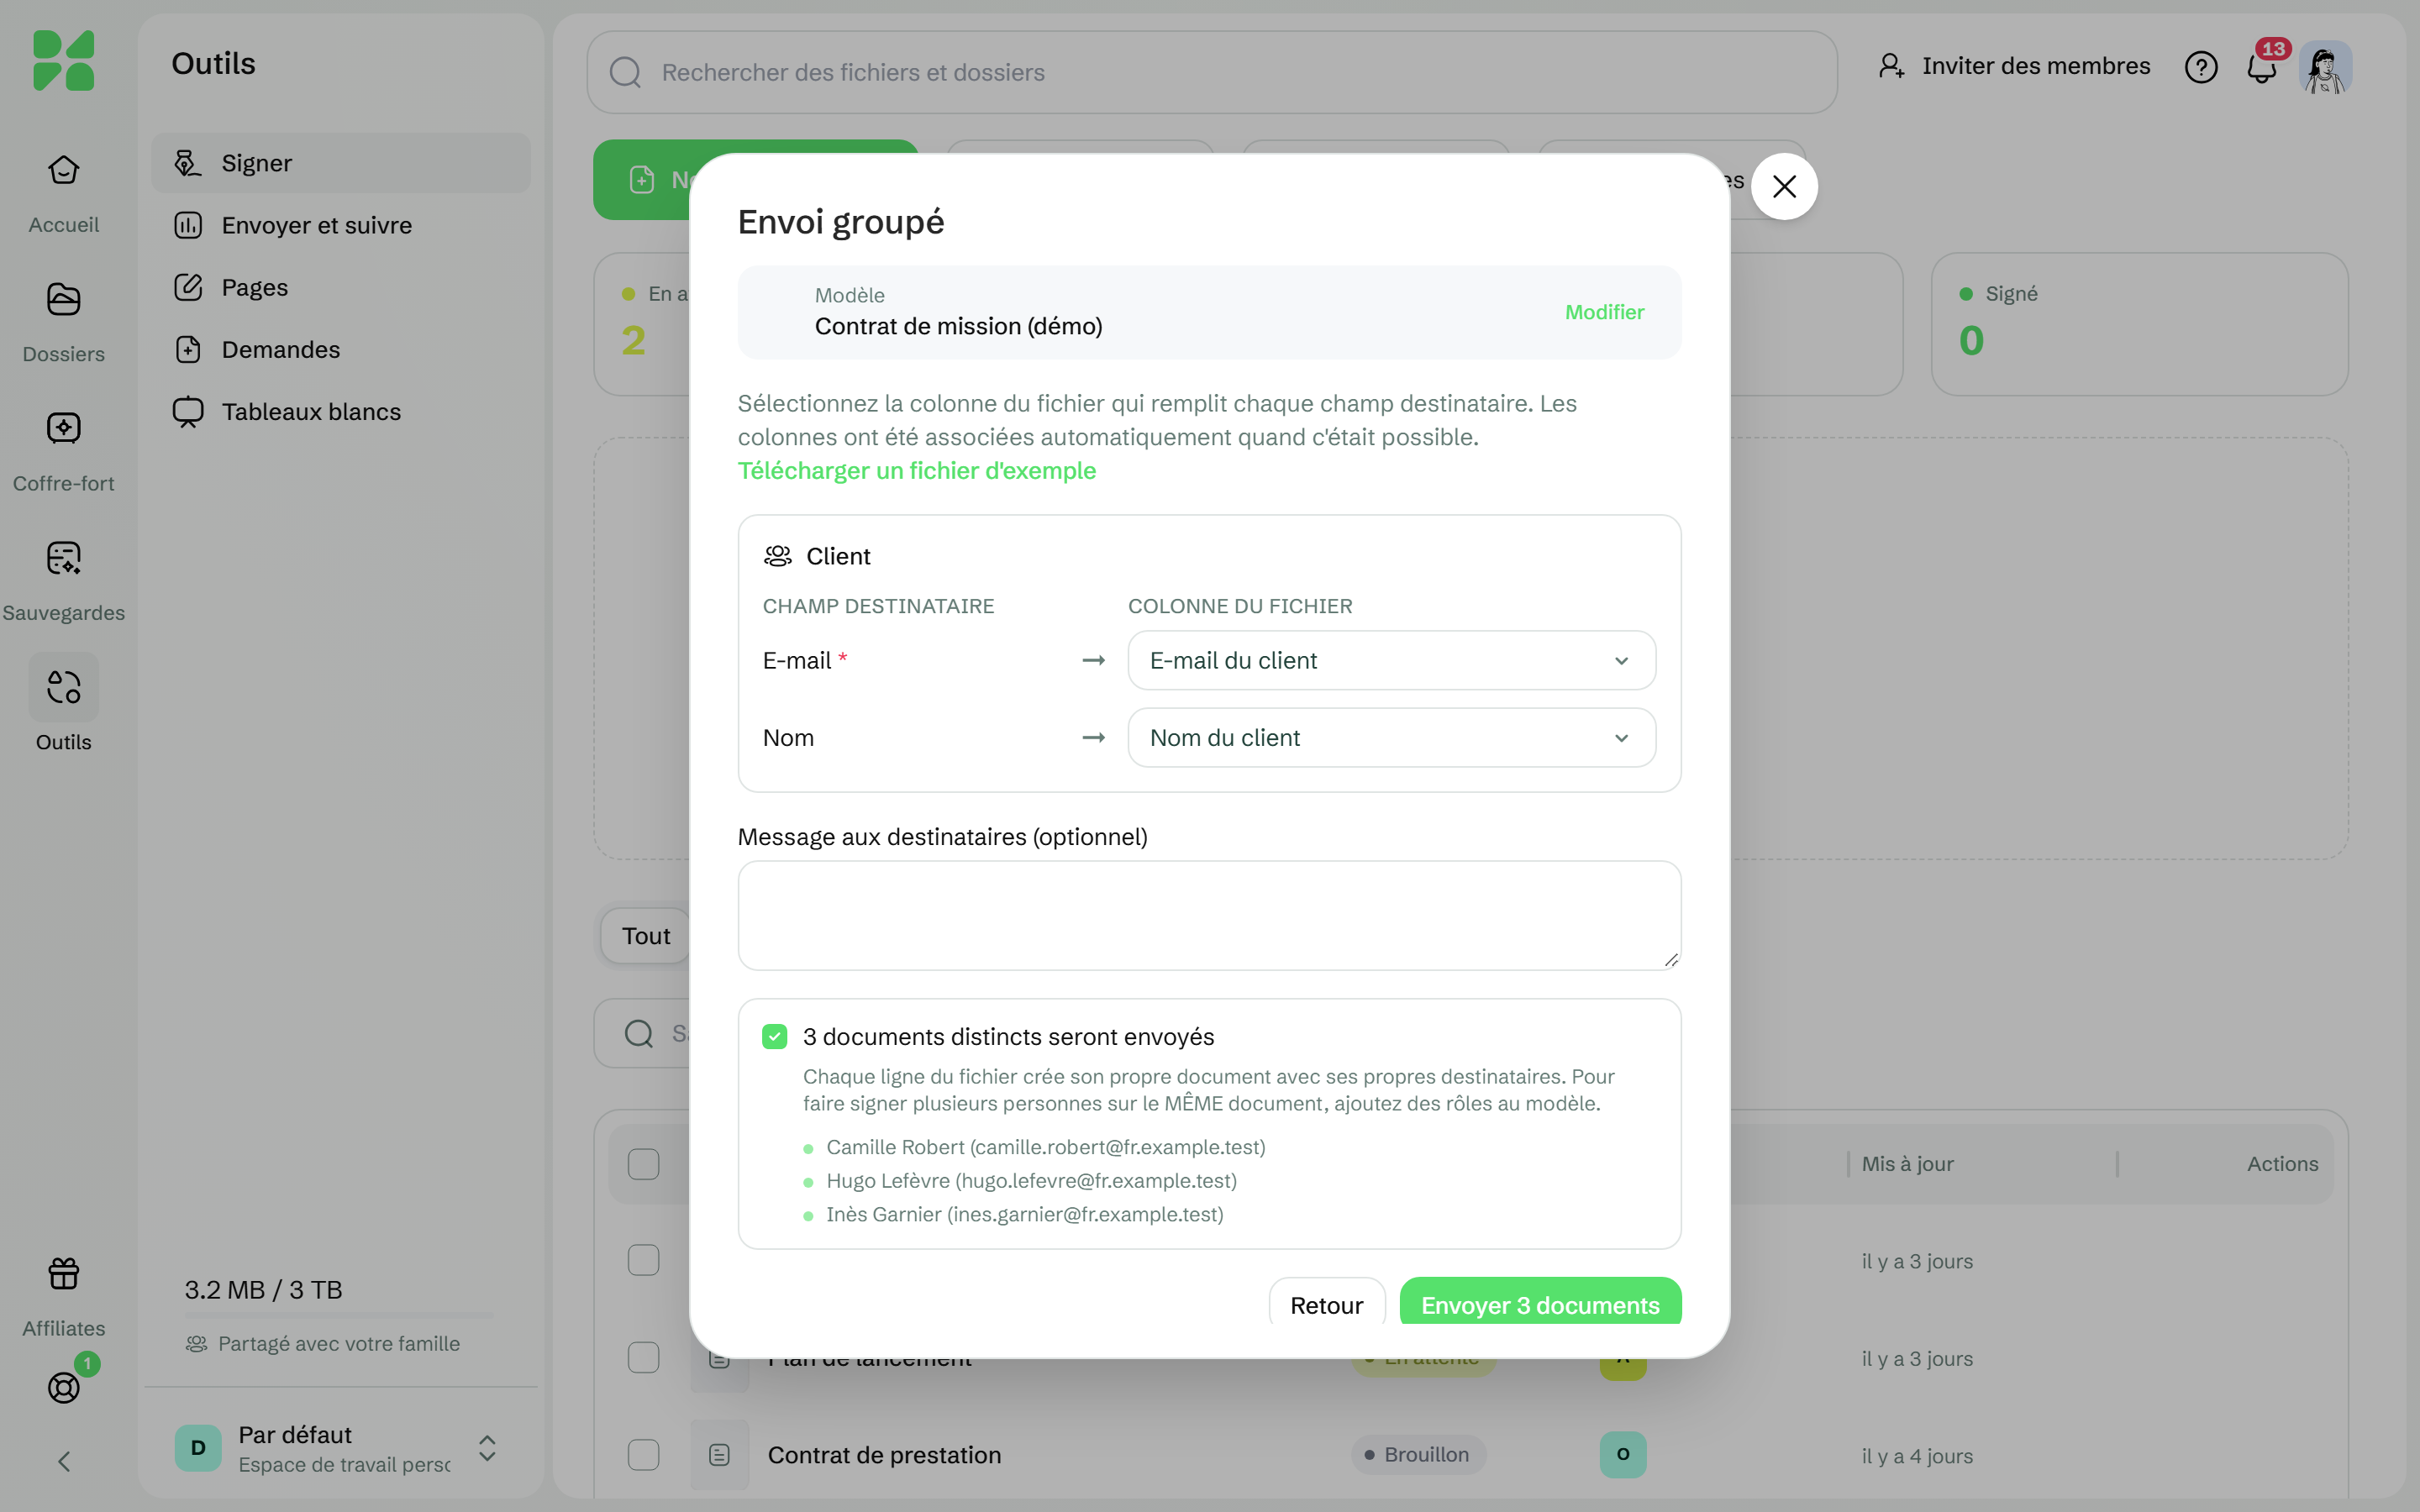The height and width of the screenshot is (1512, 2420).
Task: Expand the Par défaut workspace switcher
Action: click(340, 1448)
